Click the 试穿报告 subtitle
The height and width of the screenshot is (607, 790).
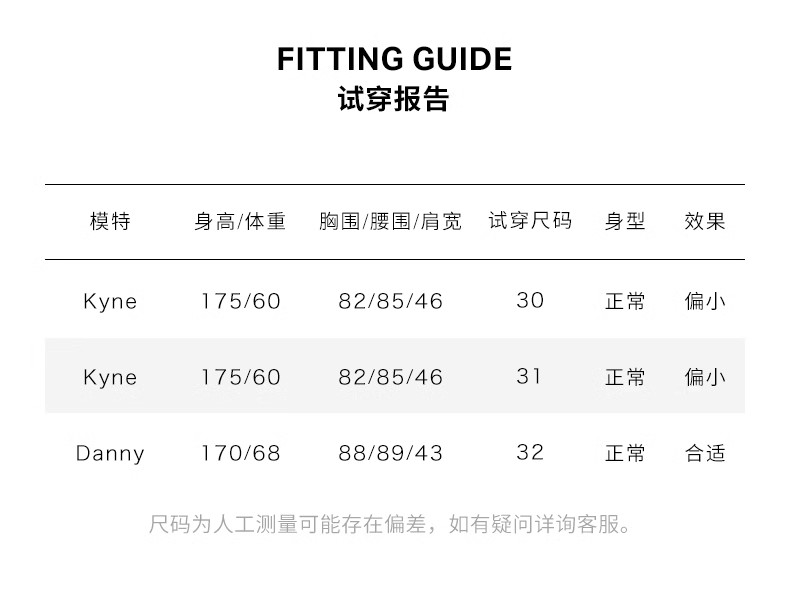click(x=394, y=101)
